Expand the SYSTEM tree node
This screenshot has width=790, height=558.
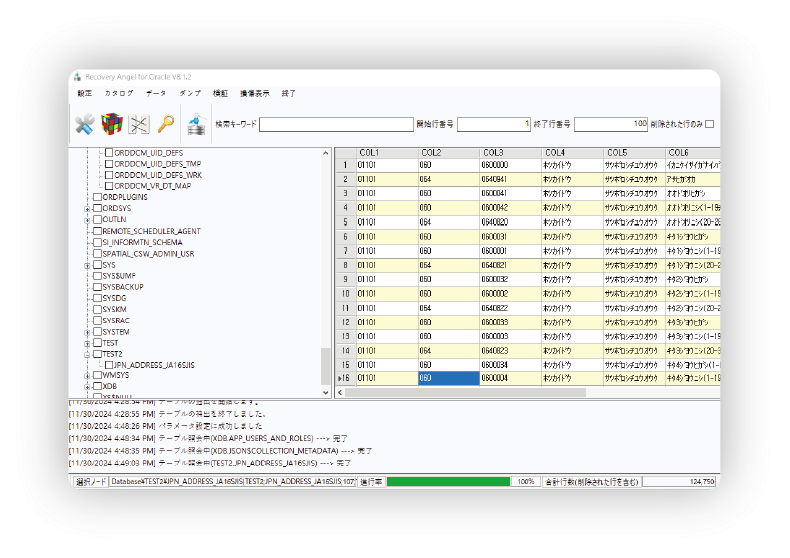[x=87, y=332]
